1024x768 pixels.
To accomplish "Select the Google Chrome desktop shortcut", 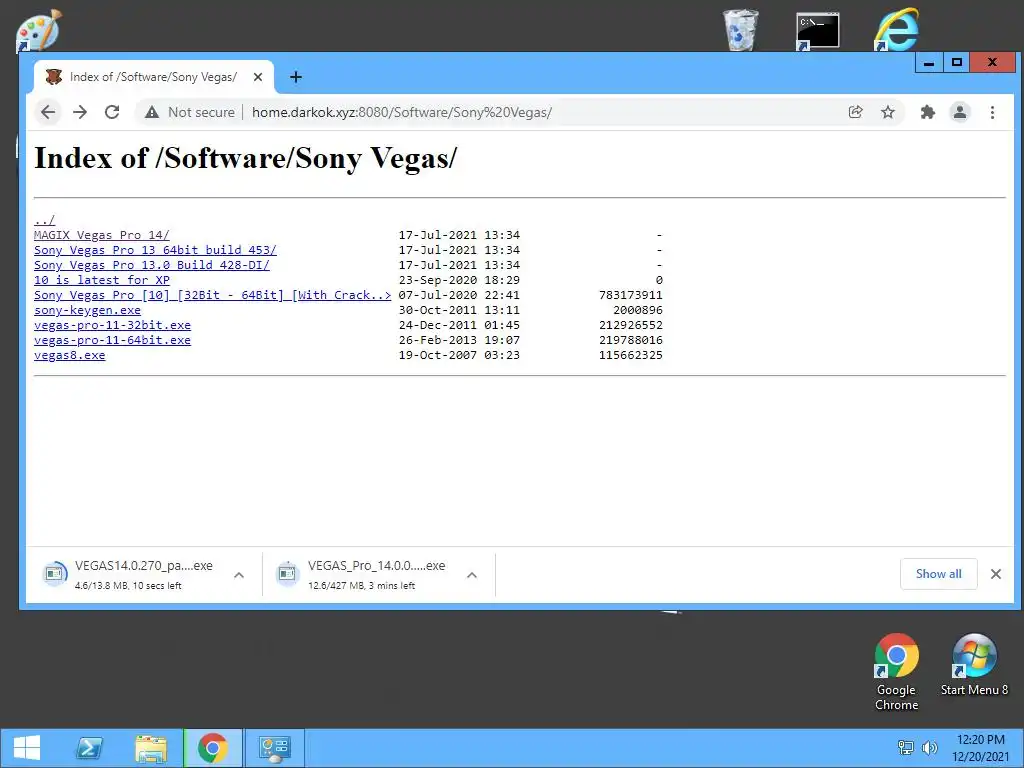I will pyautogui.click(x=896, y=673).
